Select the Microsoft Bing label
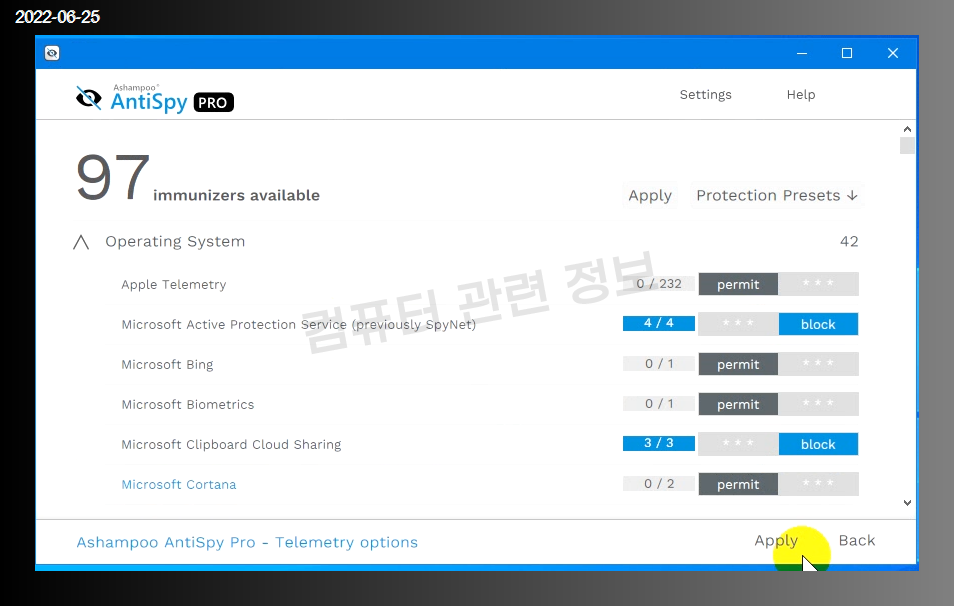The width and height of the screenshot is (954, 606). click(167, 364)
